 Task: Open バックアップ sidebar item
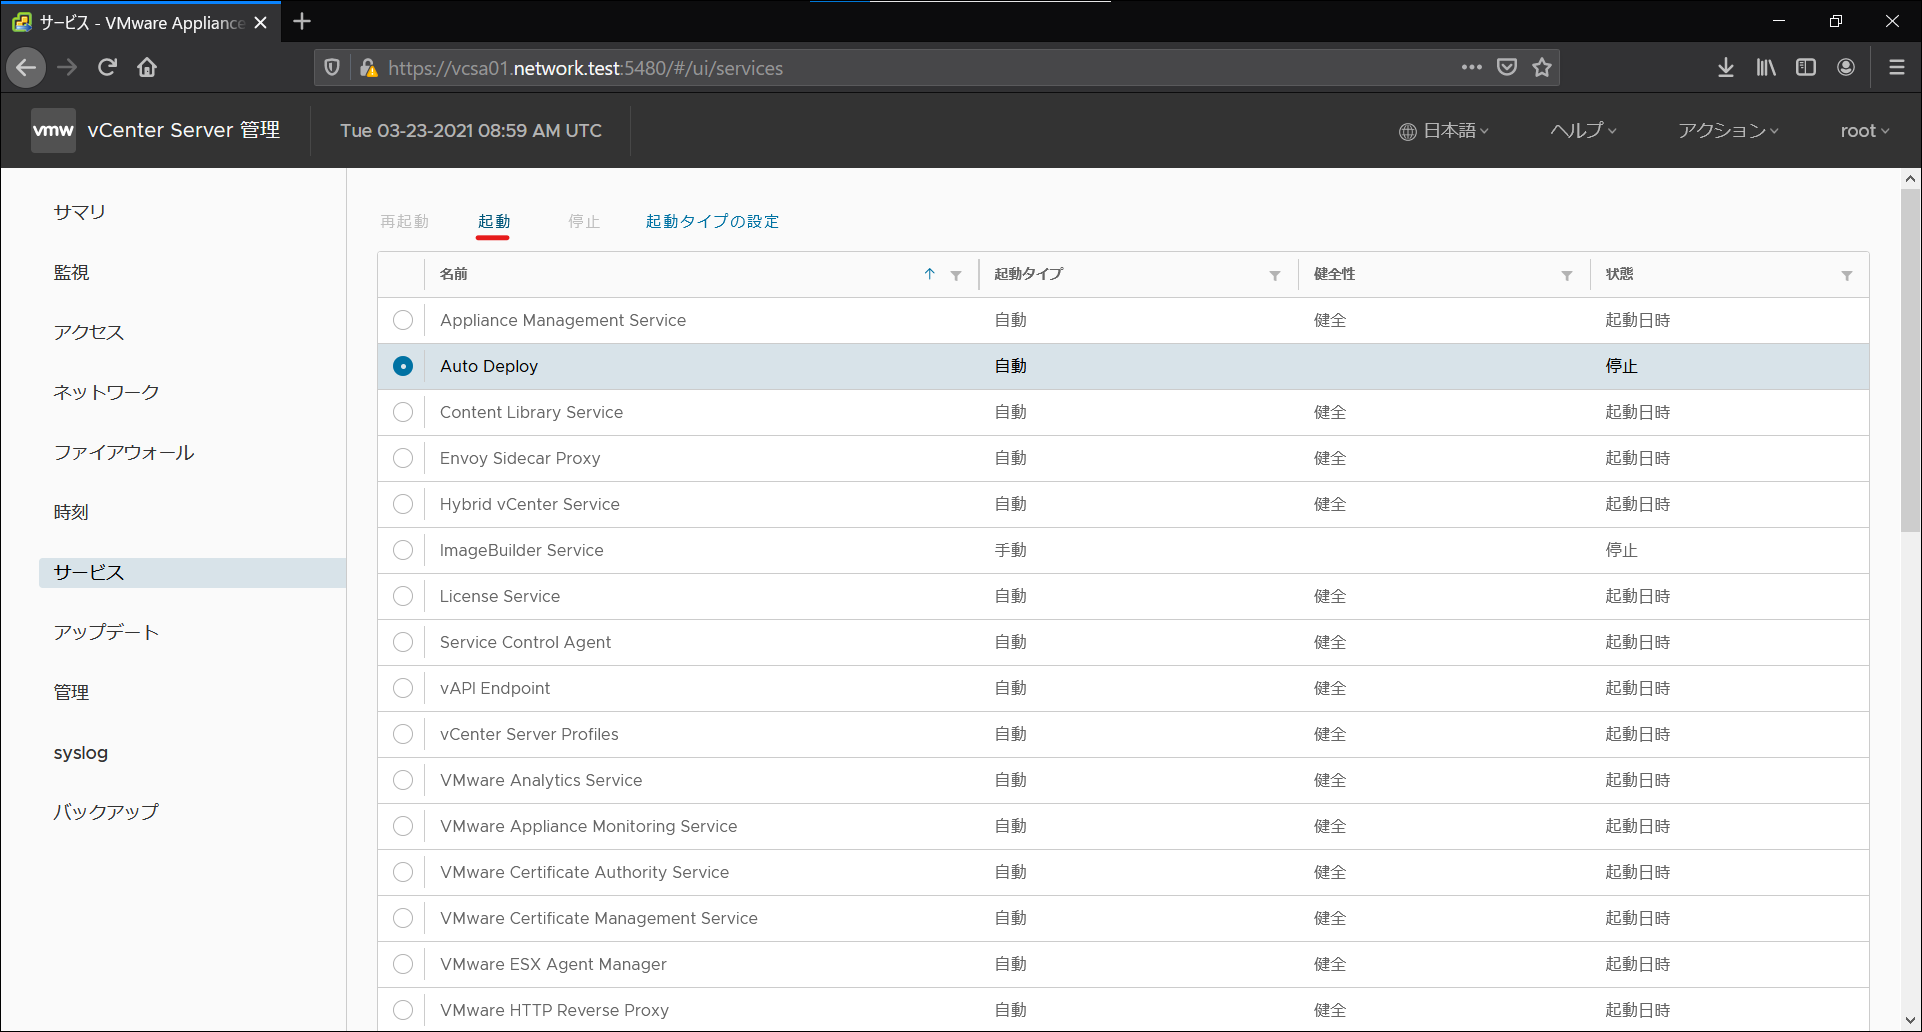(106, 812)
